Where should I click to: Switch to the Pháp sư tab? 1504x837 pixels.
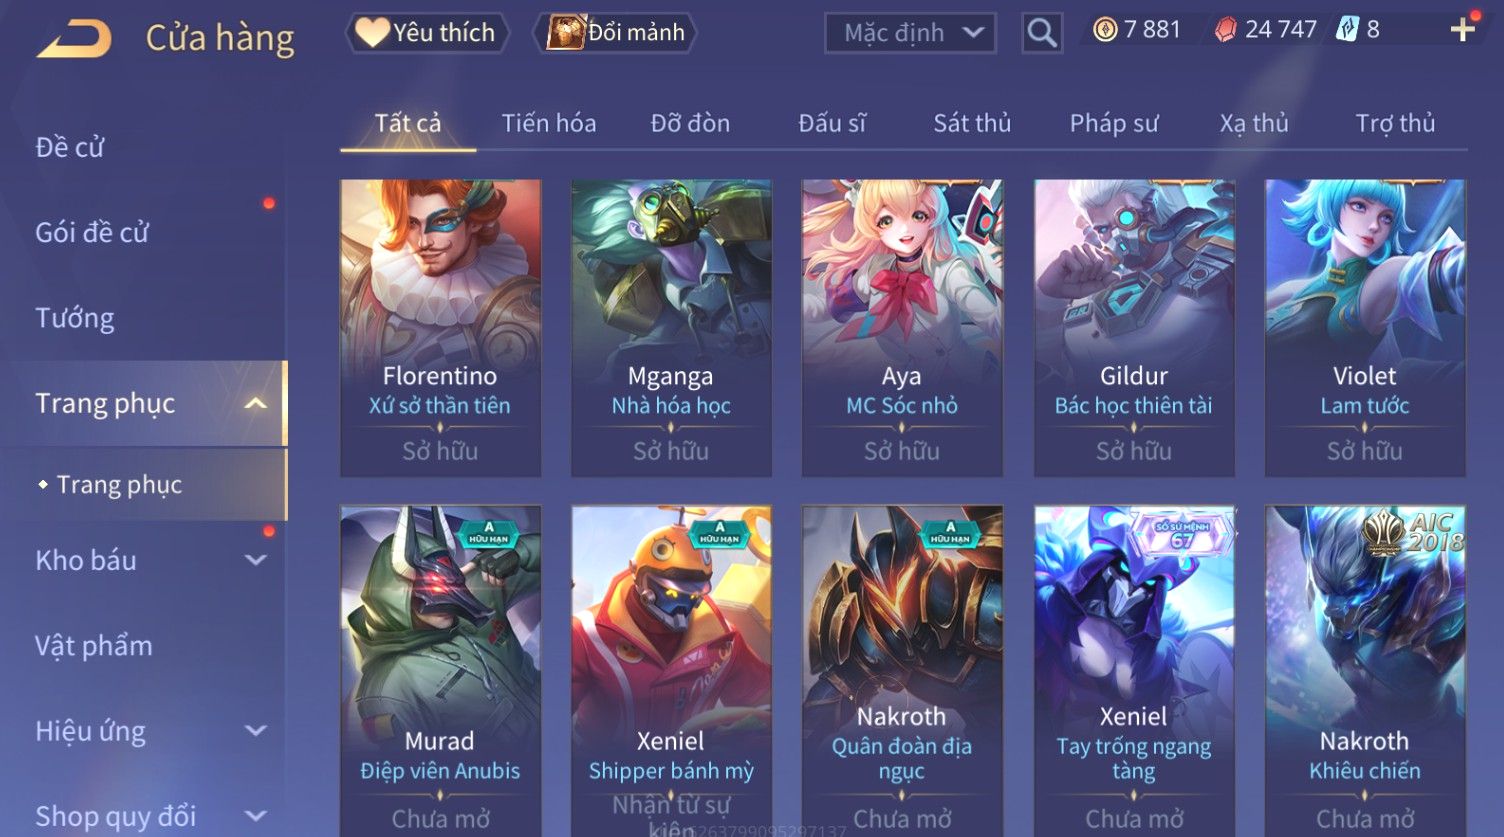[1114, 123]
